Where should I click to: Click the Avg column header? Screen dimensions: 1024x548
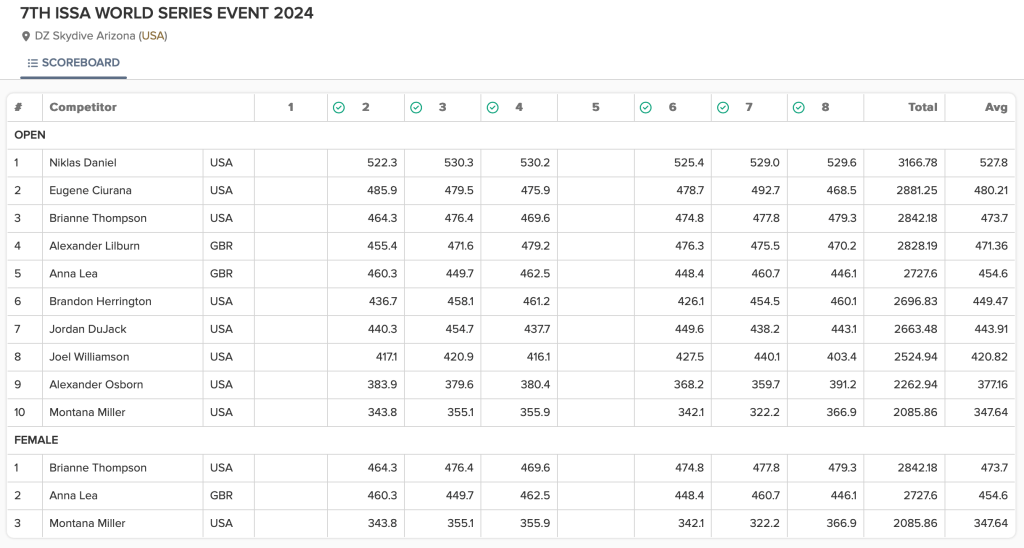click(995, 107)
